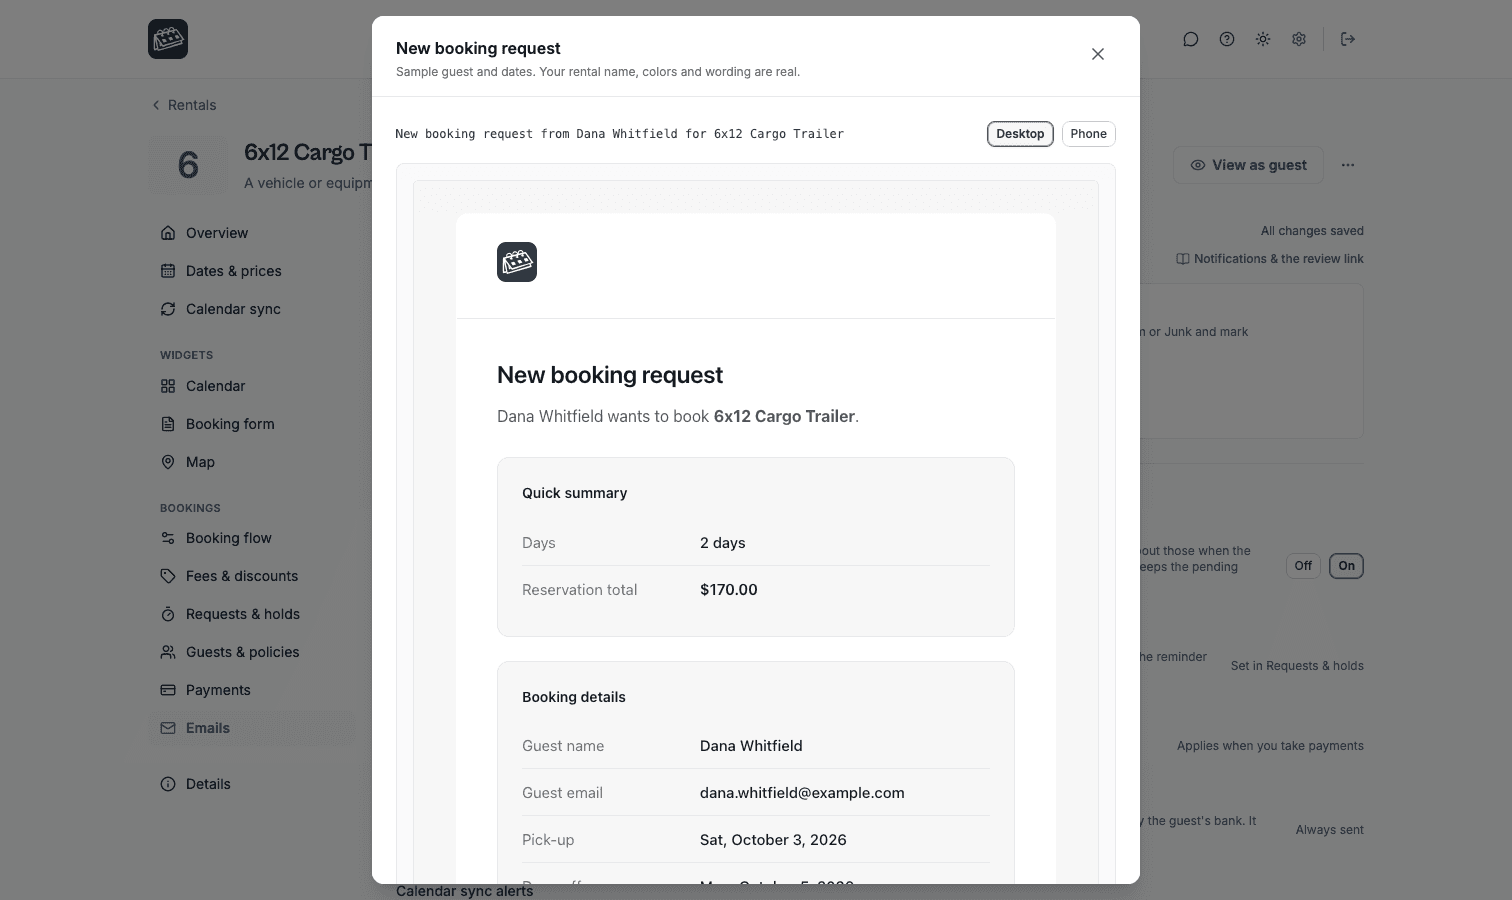Click Set in Requests & holds link
The height and width of the screenshot is (900, 1512).
coord(1297,666)
